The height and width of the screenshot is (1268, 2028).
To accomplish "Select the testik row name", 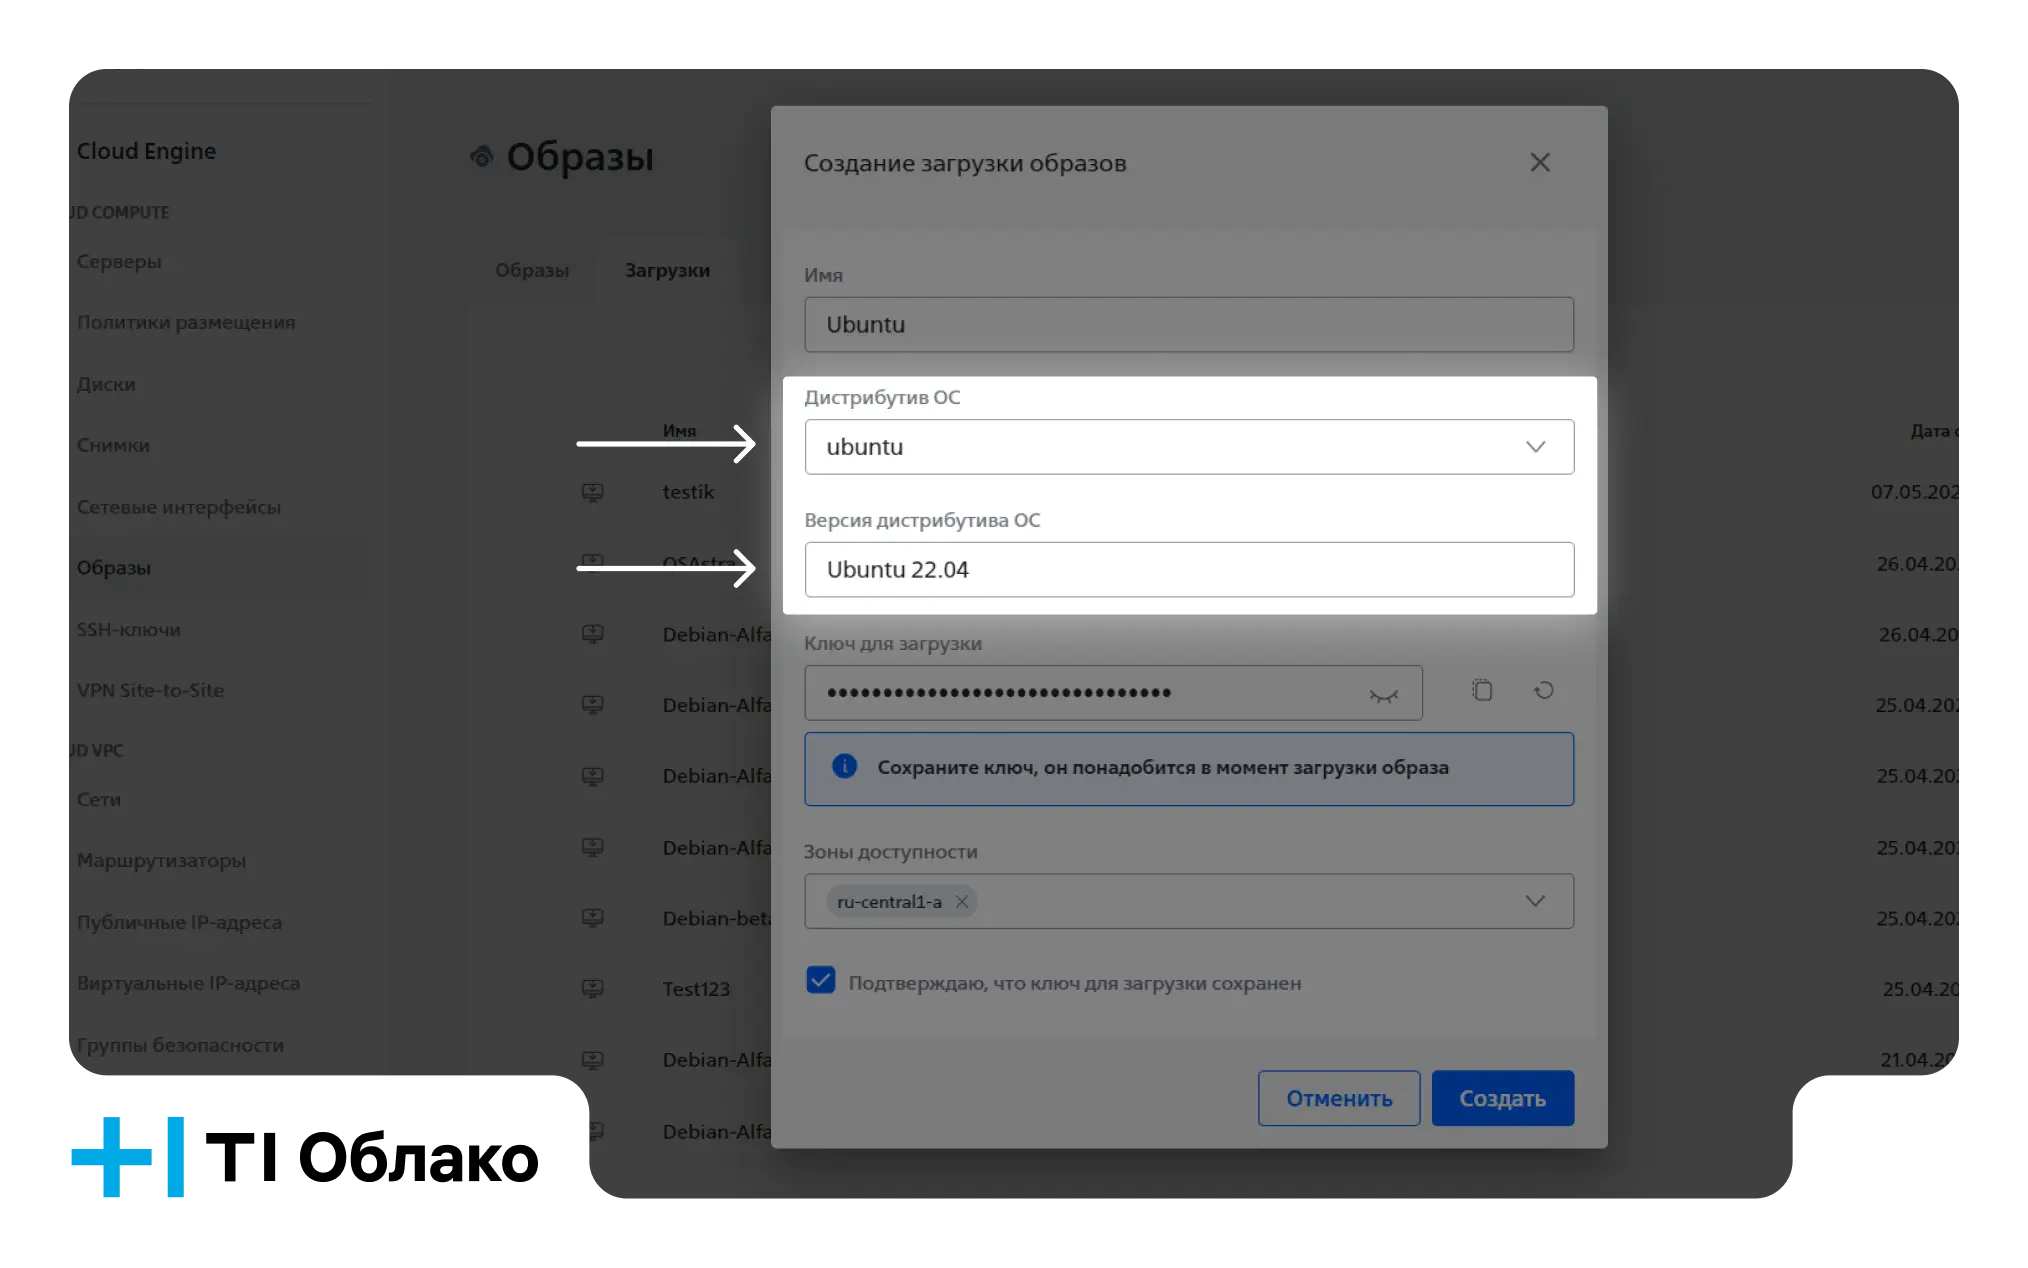I will (688, 492).
